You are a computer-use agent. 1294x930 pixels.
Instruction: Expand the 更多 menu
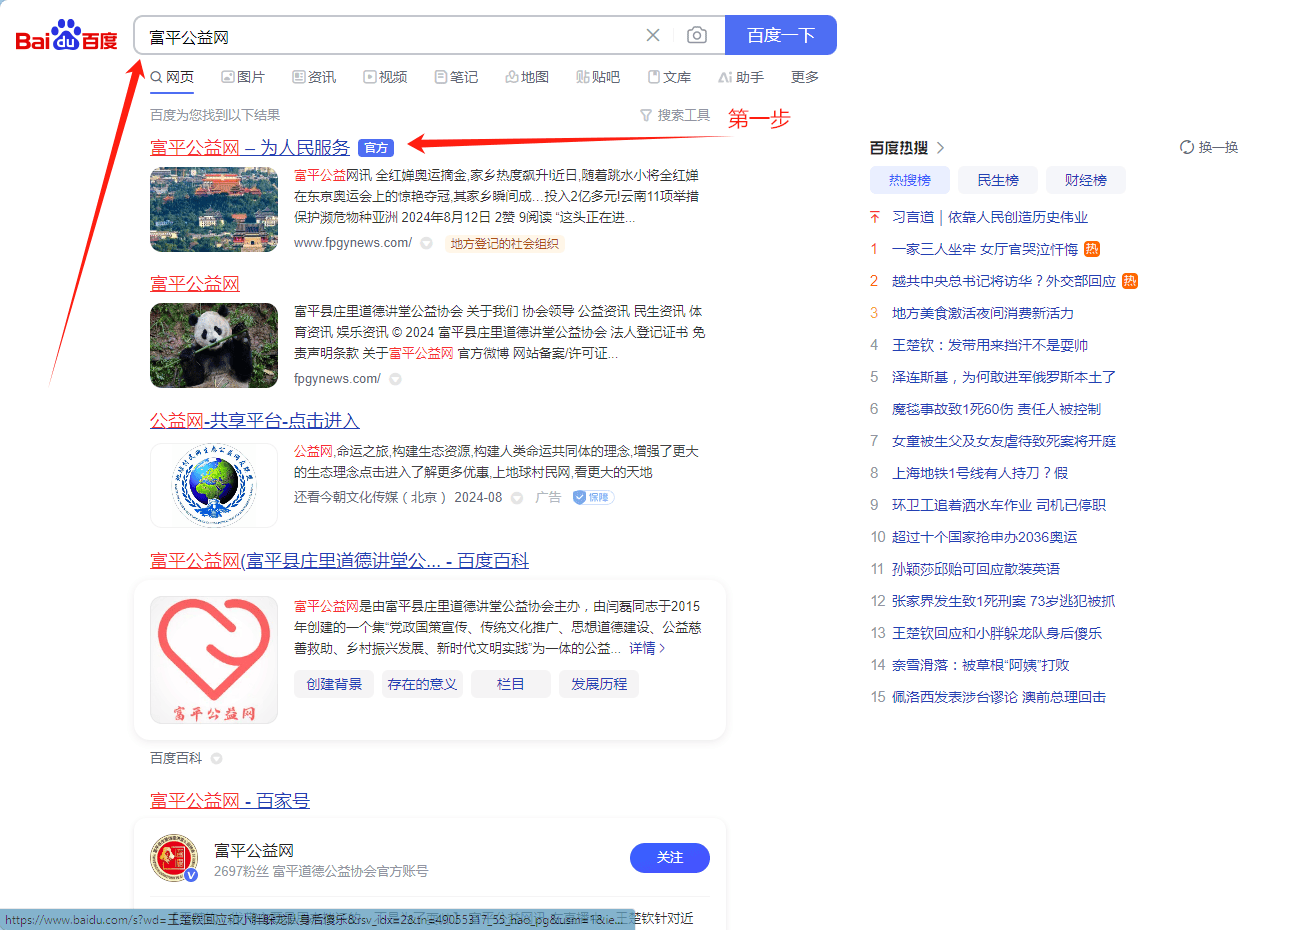[805, 77]
